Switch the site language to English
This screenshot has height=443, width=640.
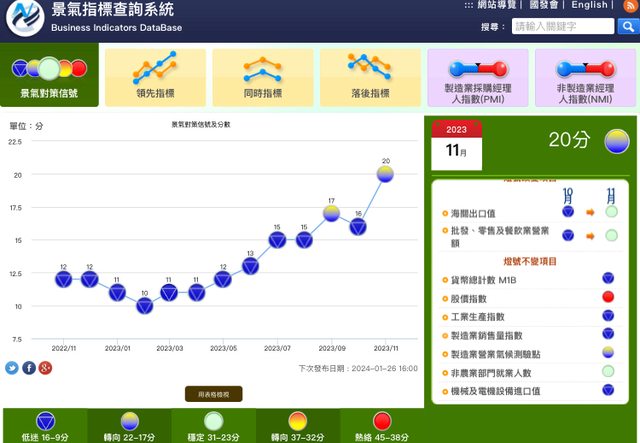(589, 6)
